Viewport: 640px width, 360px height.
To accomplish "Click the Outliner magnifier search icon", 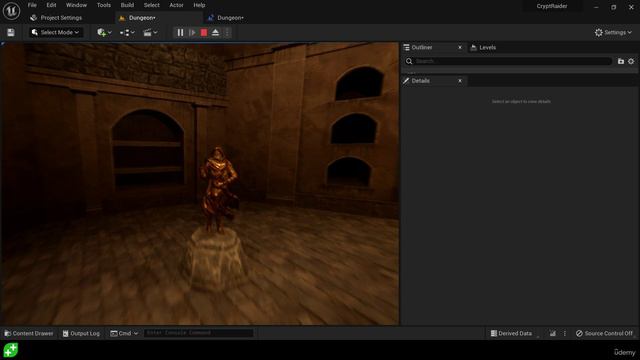I will tap(409, 61).
